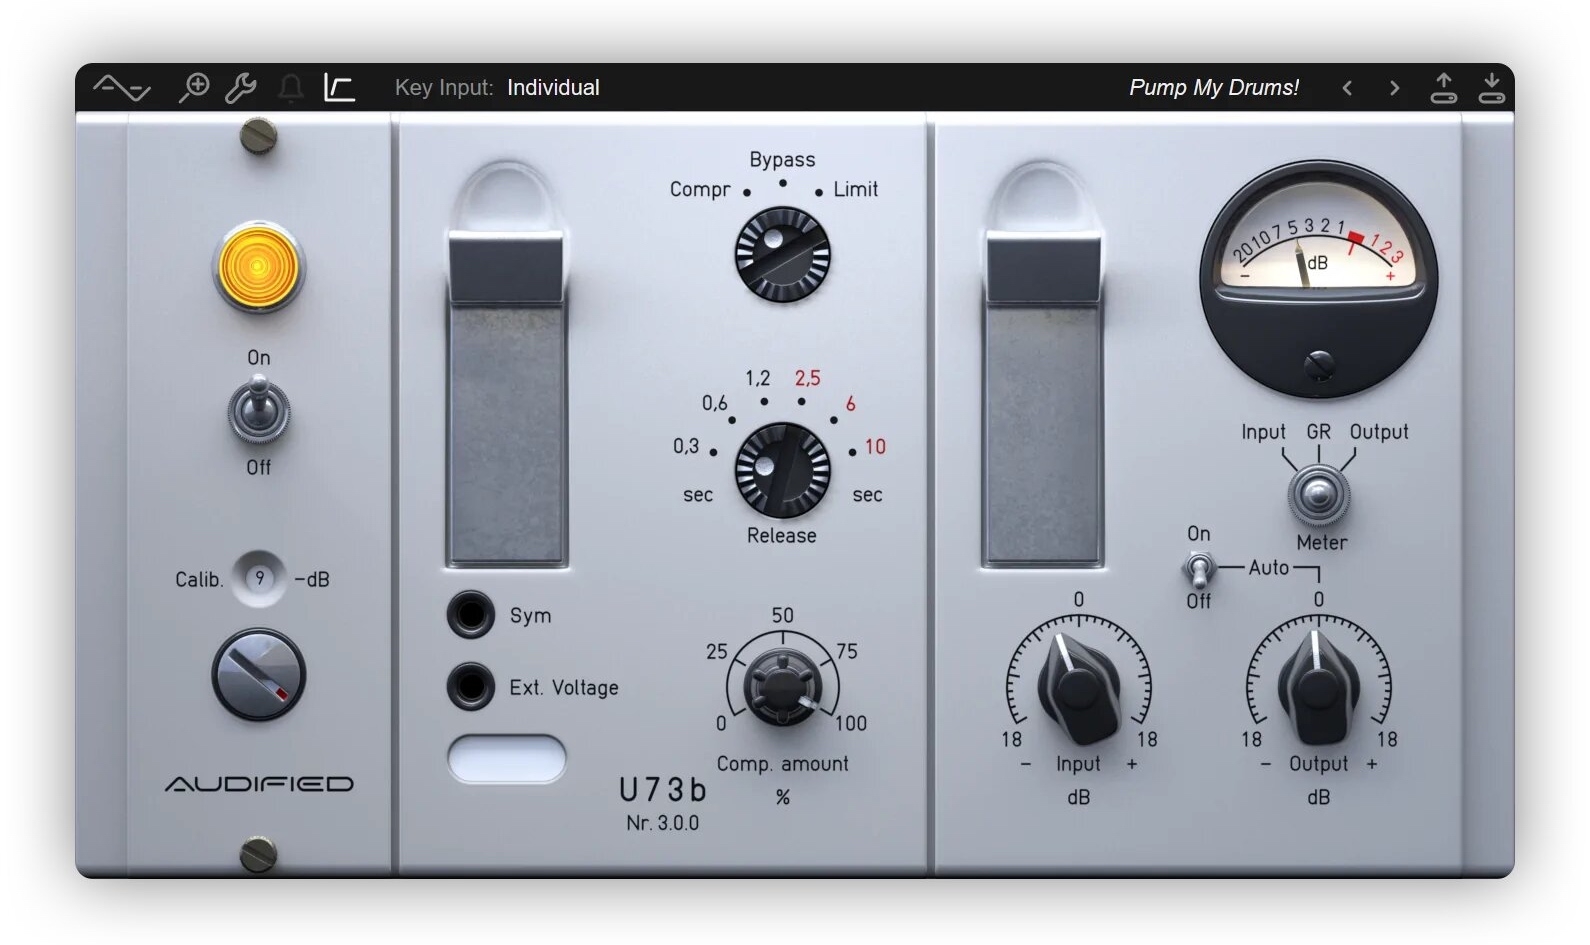Screen dimensions: 1590x945
Task: Go to previous preset arrow
Action: point(1347,88)
